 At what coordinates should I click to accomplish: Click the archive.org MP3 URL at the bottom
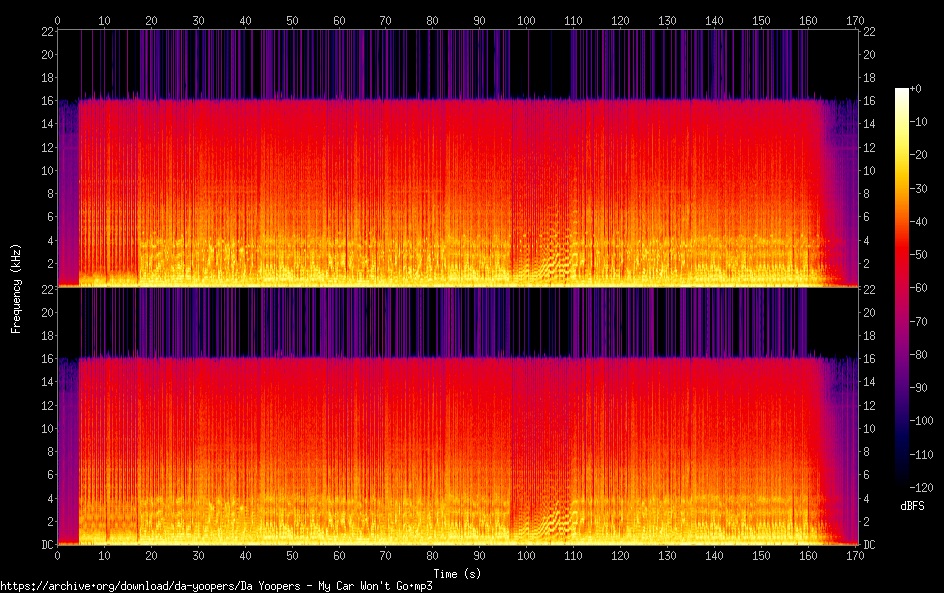pyautogui.click(x=216, y=586)
